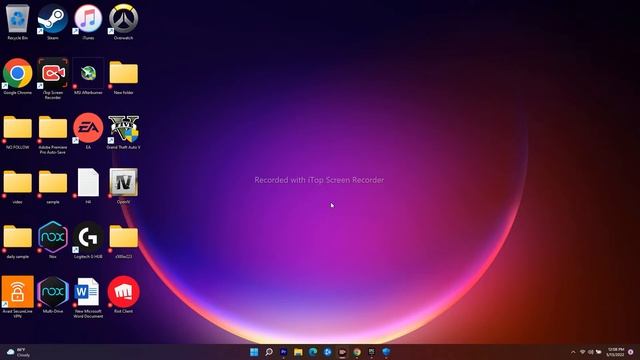Open File Explorer from taskbar

298,352
